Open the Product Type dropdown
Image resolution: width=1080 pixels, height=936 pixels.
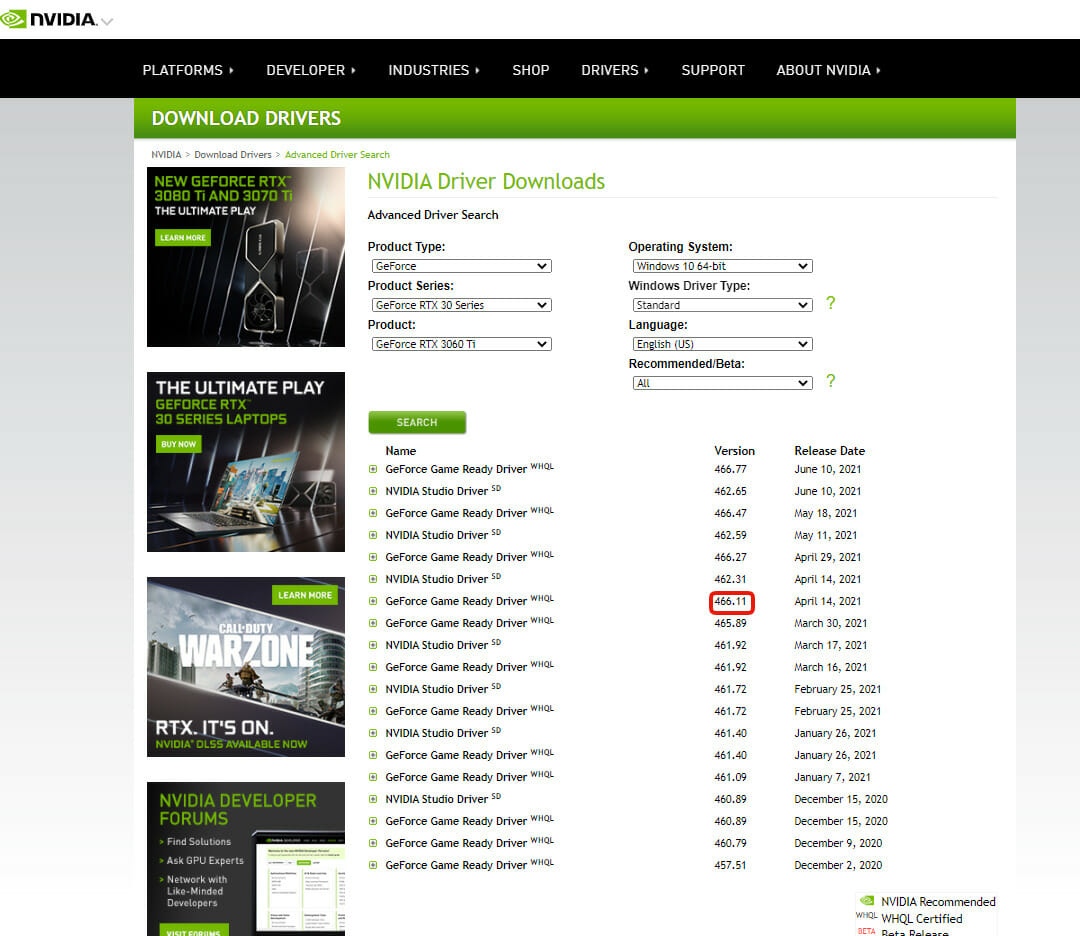pos(460,266)
